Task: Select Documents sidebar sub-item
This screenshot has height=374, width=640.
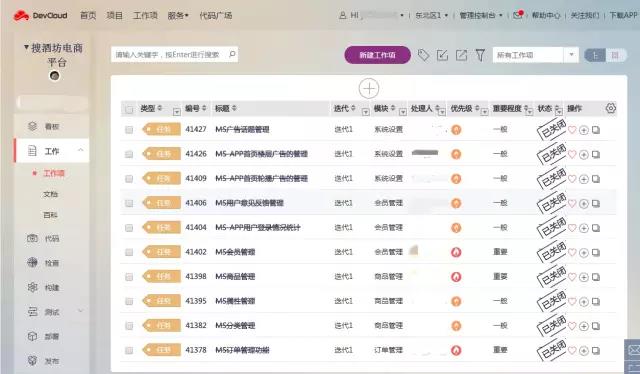Action: point(51,194)
